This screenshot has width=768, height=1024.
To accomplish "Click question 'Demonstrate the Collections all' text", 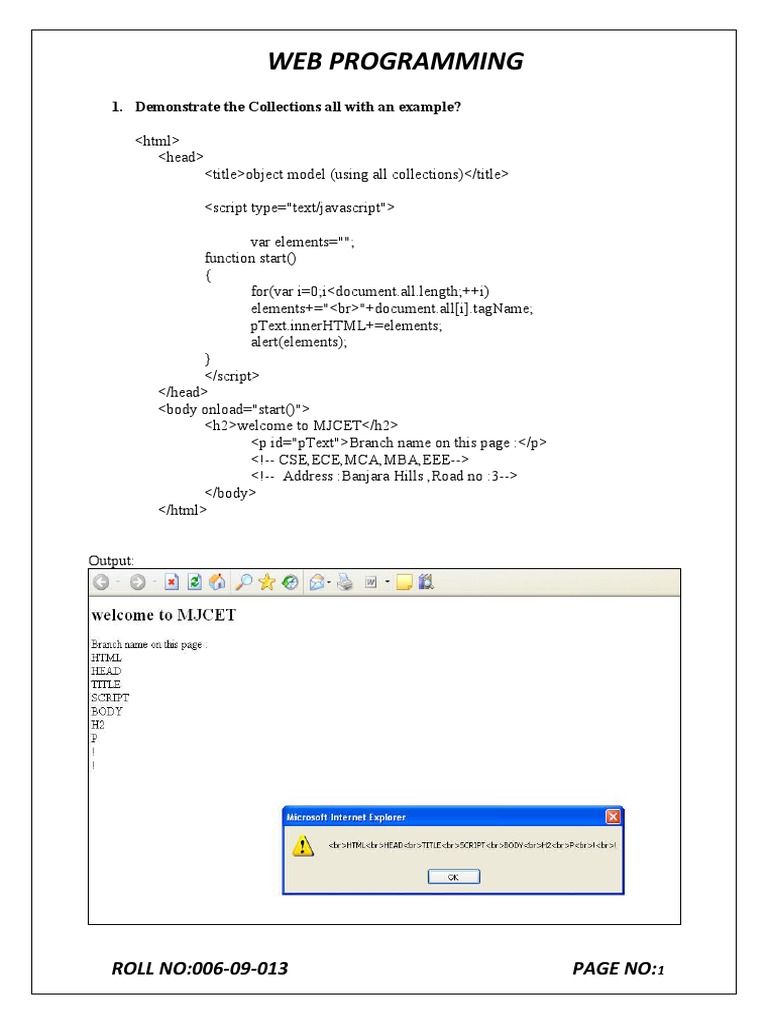I will click(298, 107).
